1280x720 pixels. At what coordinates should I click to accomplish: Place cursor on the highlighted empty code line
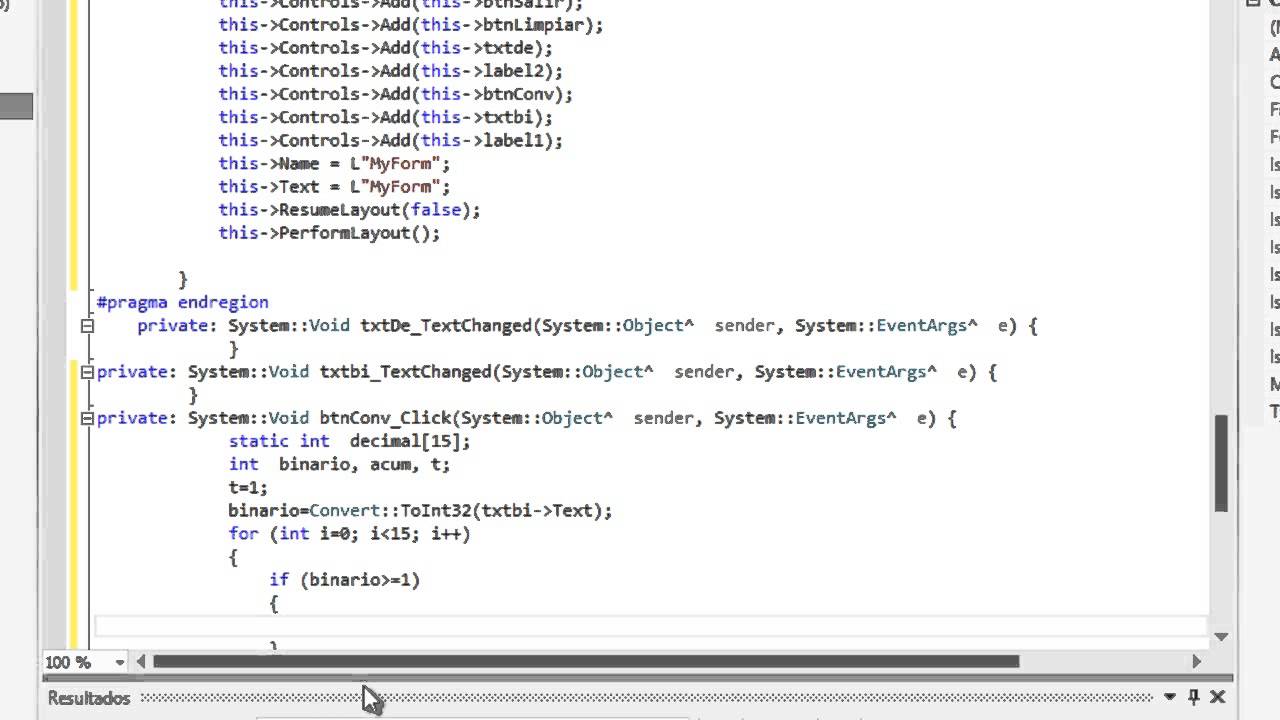click(x=650, y=626)
